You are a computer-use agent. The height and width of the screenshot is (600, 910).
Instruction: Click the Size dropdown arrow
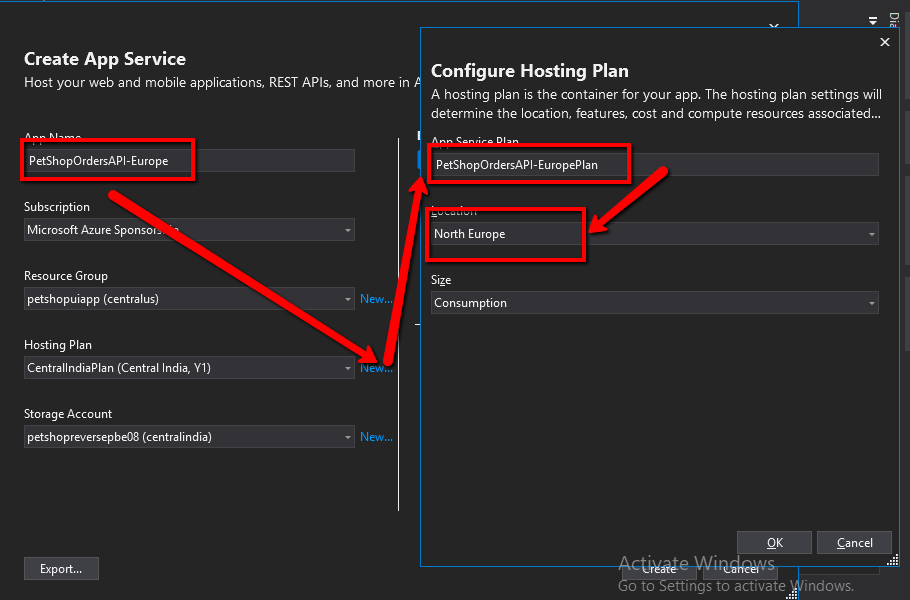871,303
